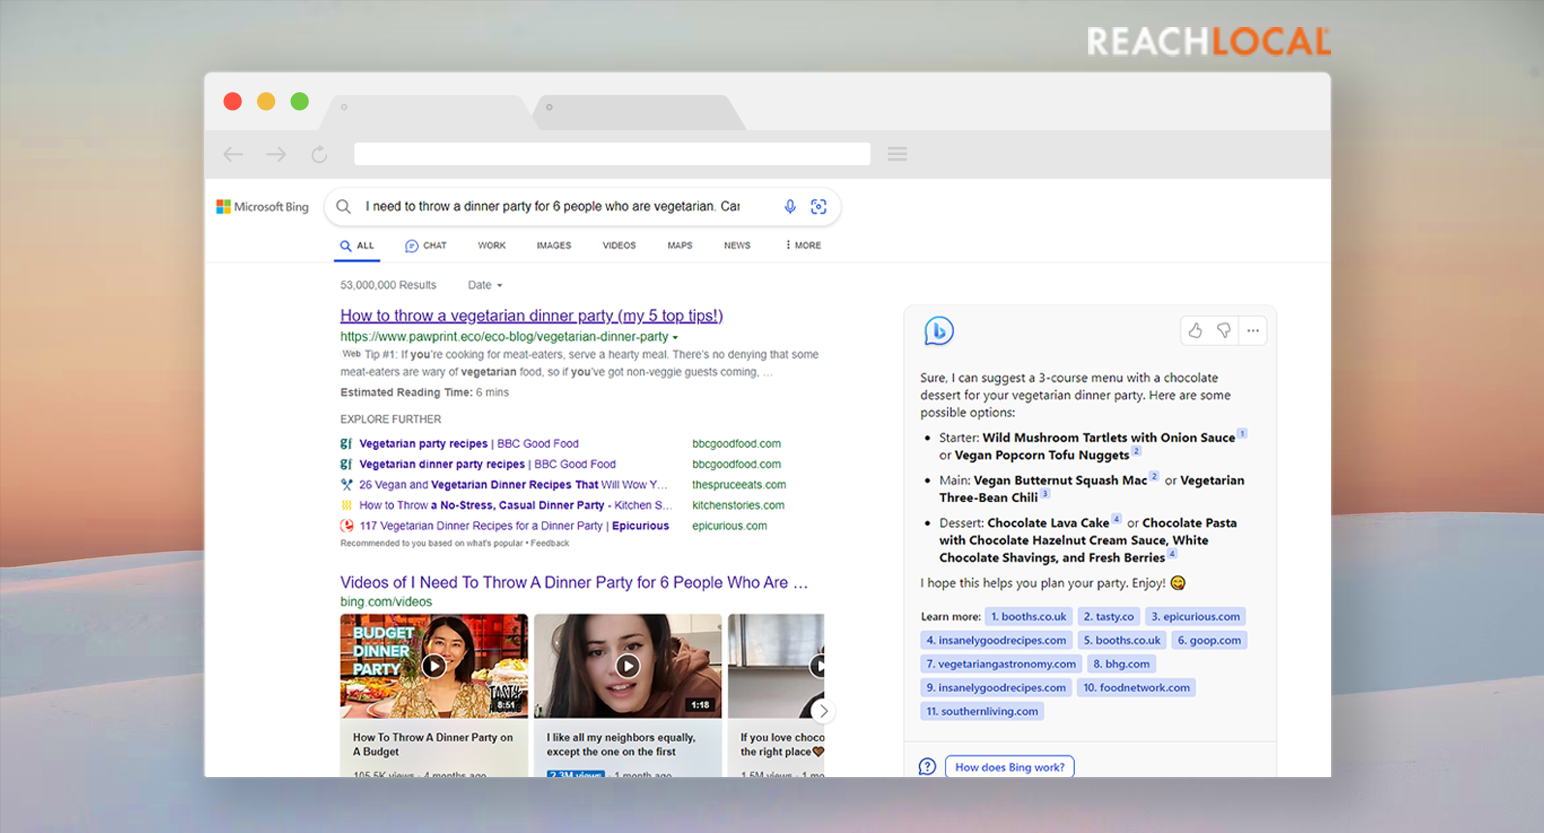Open the Date filter dropdown
The height and width of the screenshot is (833, 1544).
[485, 285]
